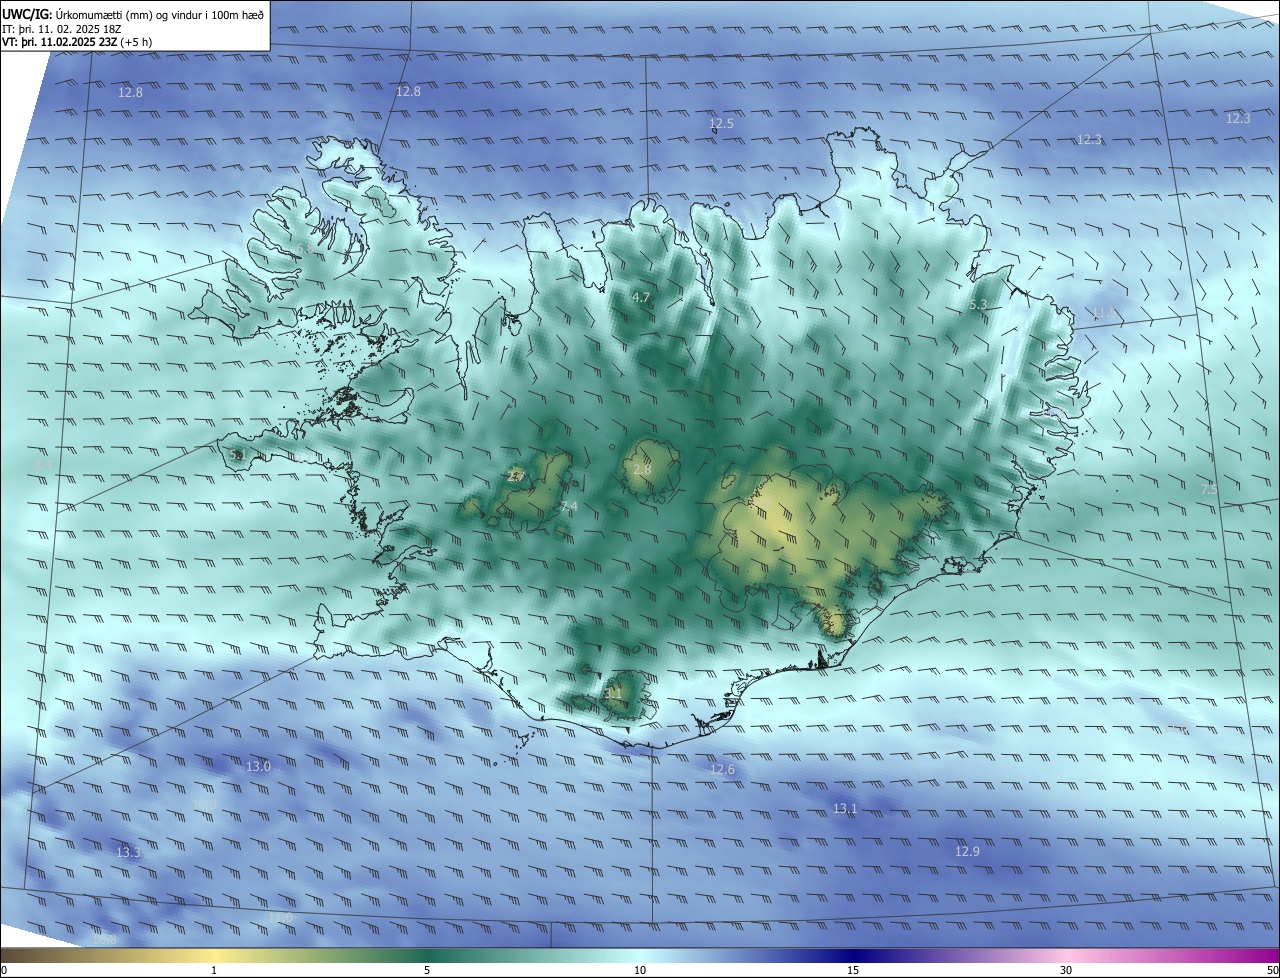The height and width of the screenshot is (978, 1280).
Task: Click the color scale label 0
Action: 4,970
